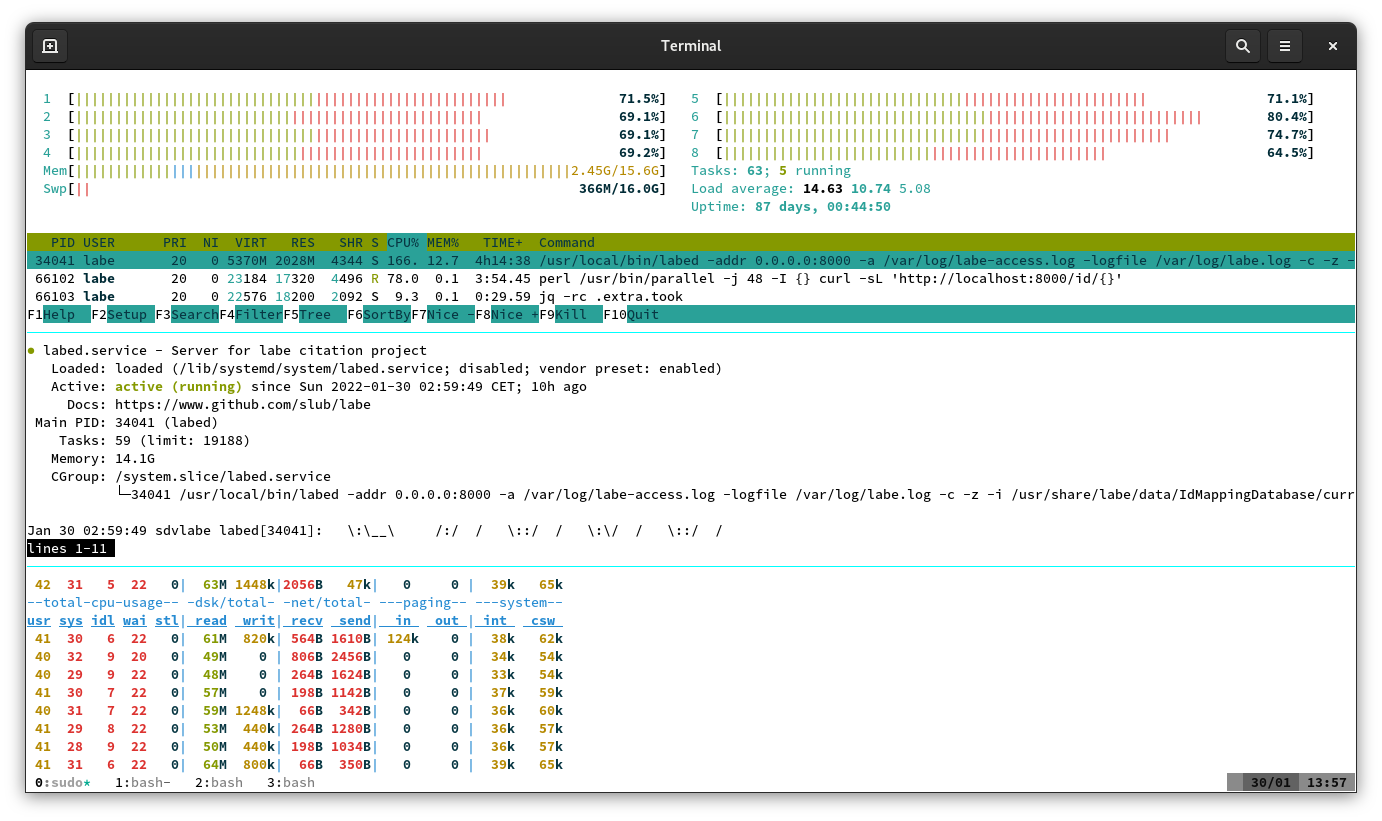1382x821 pixels.
Task: Sort by the SHR column header
Action: coord(351,243)
